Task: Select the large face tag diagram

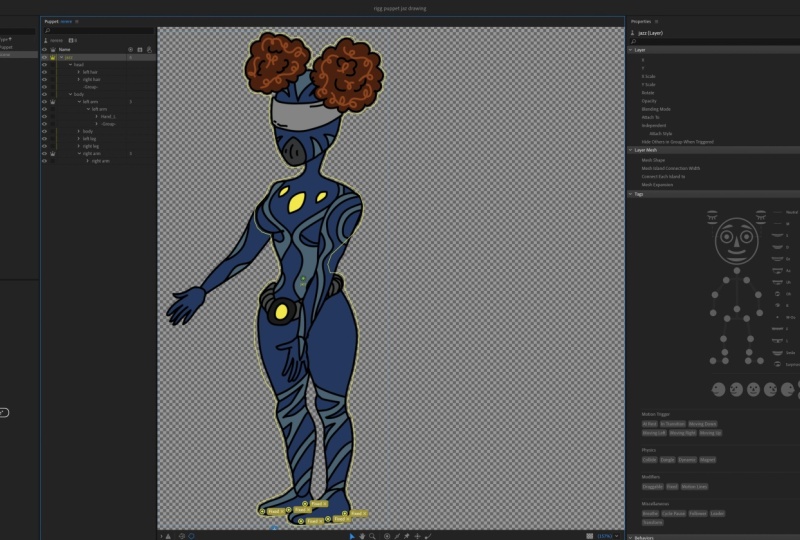Action: (x=736, y=240)
